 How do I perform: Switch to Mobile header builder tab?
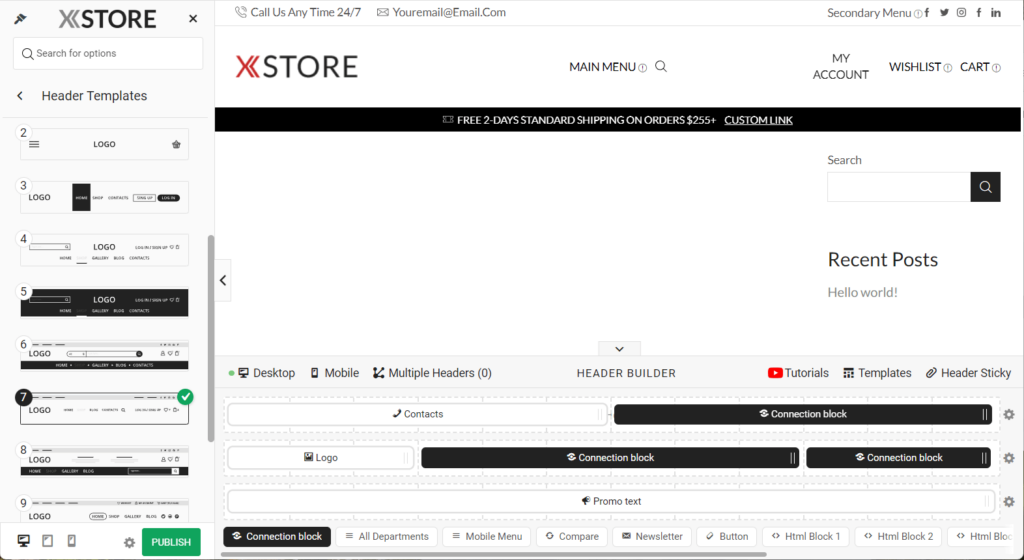pyautogui.click(x=334, y=373)
